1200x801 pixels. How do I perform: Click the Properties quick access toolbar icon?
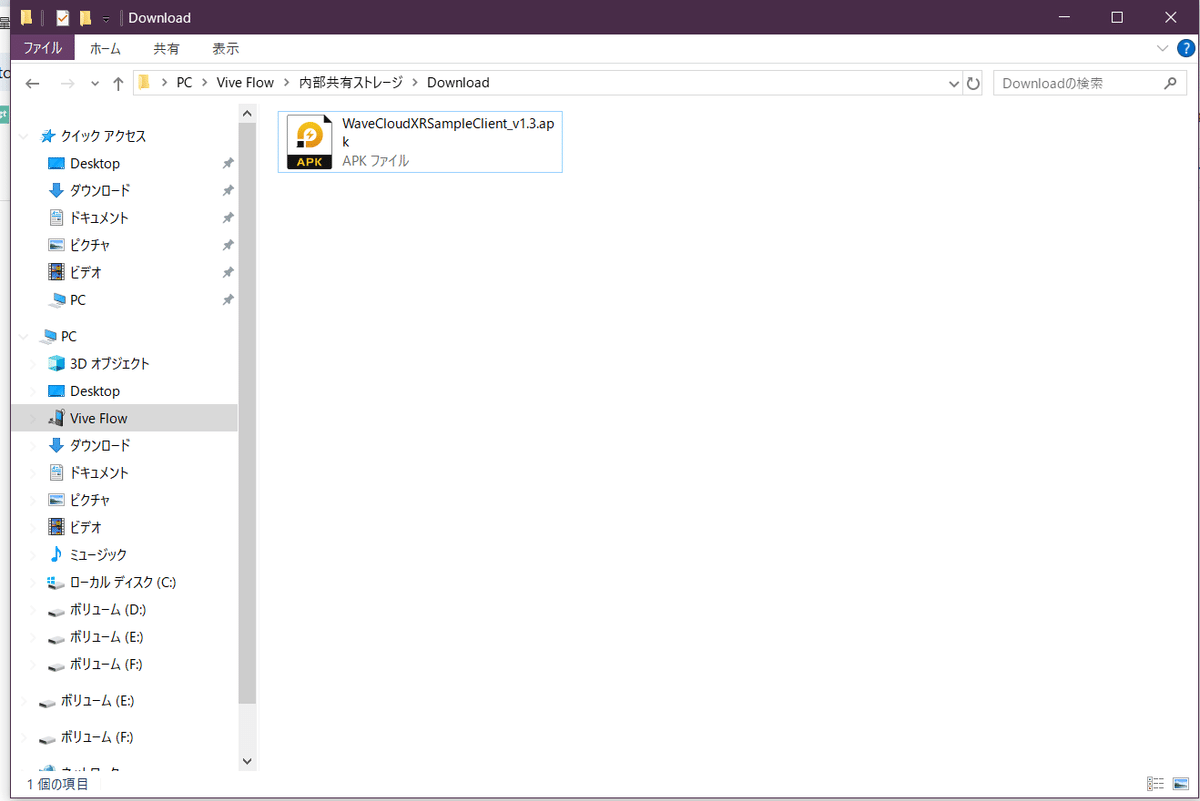point(63,18)
